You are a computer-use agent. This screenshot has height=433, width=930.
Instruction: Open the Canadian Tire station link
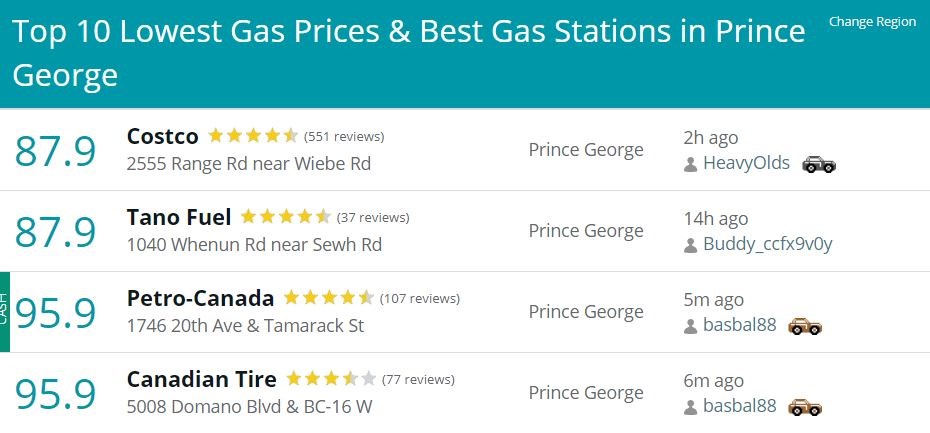click(202, 380)
